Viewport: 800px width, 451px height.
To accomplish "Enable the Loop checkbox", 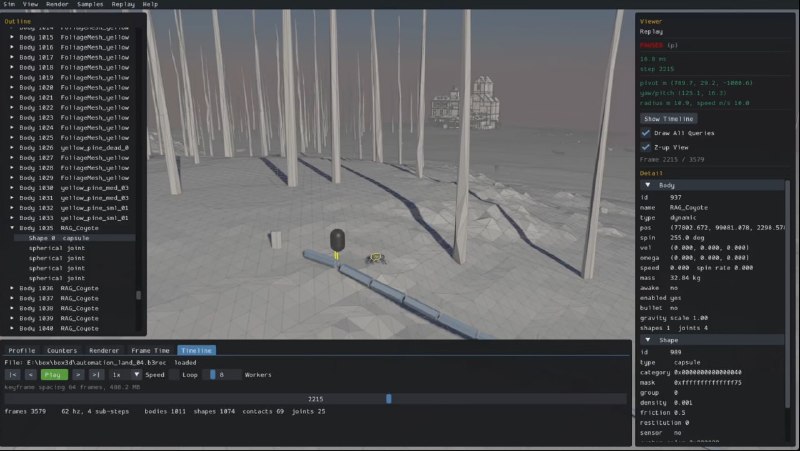I will click(x=174, y=374).
